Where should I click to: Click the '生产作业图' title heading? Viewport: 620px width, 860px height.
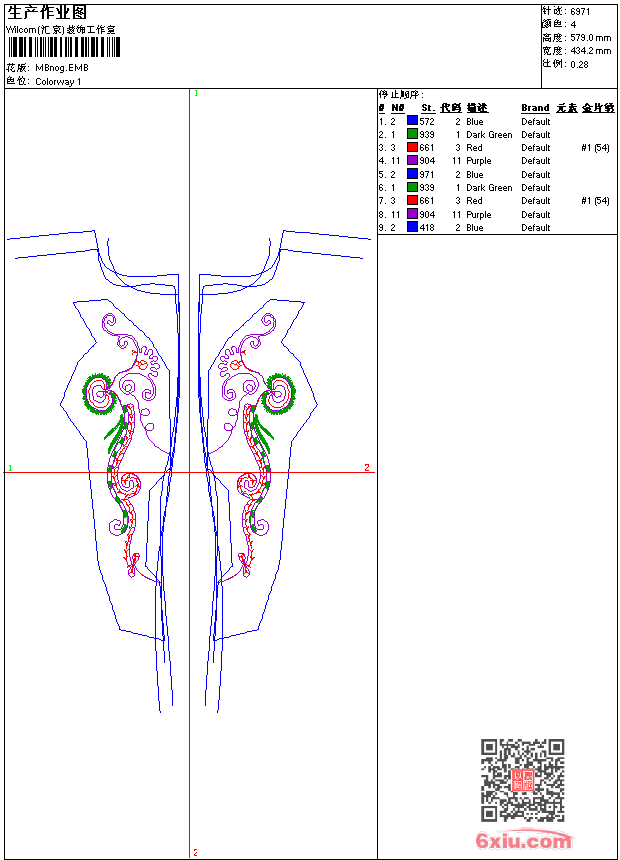[x=47, y=13]
